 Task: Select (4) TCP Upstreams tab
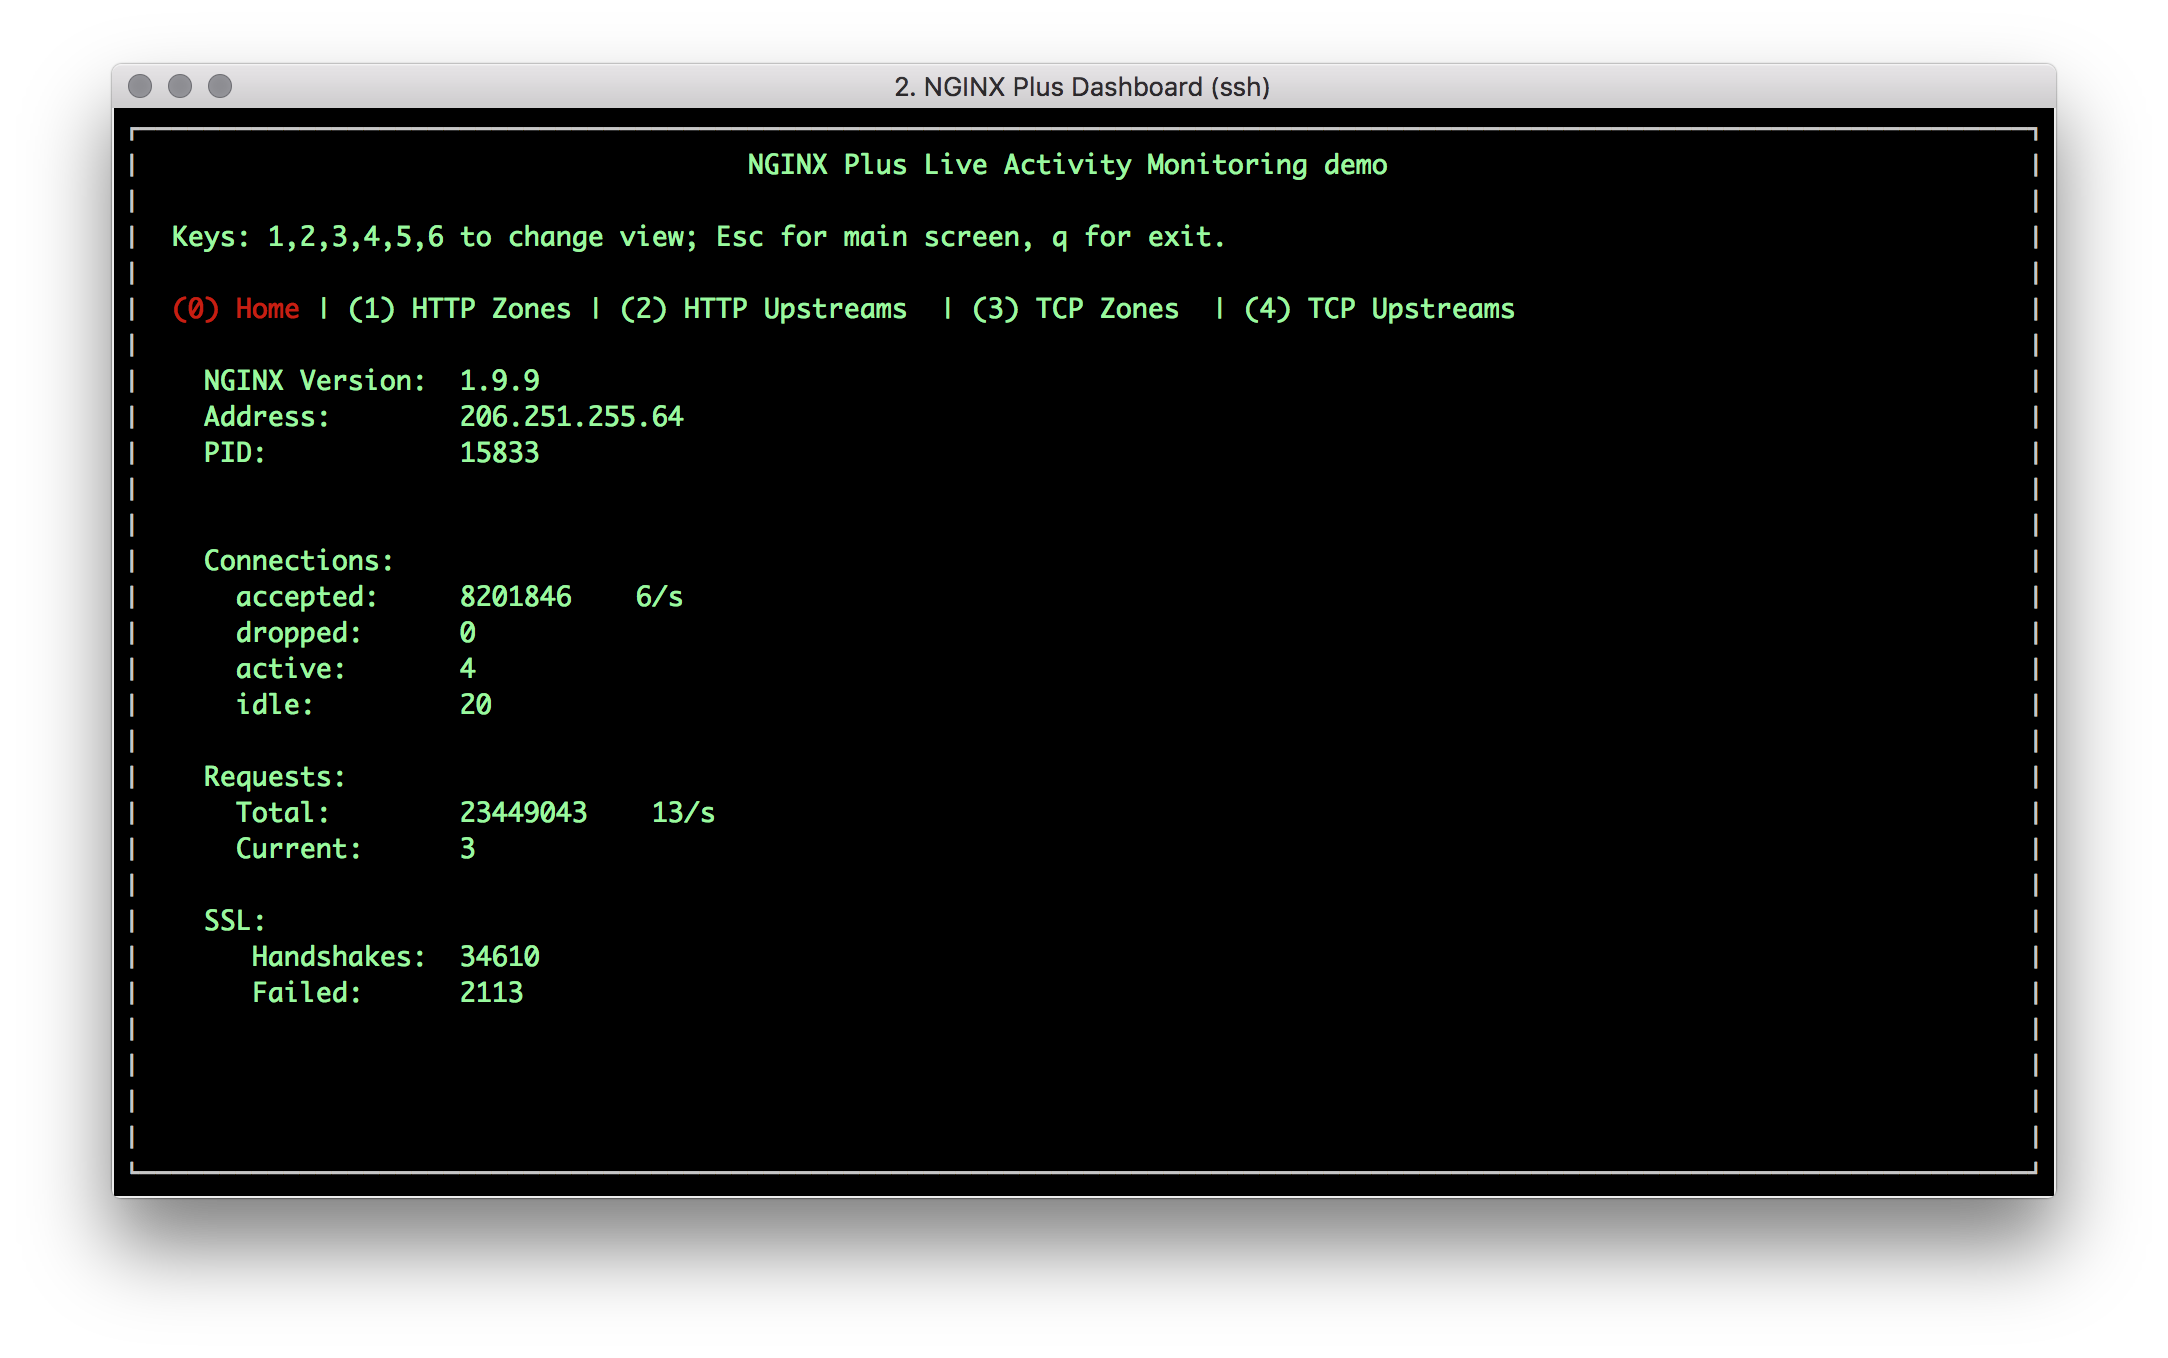[x=1379, y=309]
